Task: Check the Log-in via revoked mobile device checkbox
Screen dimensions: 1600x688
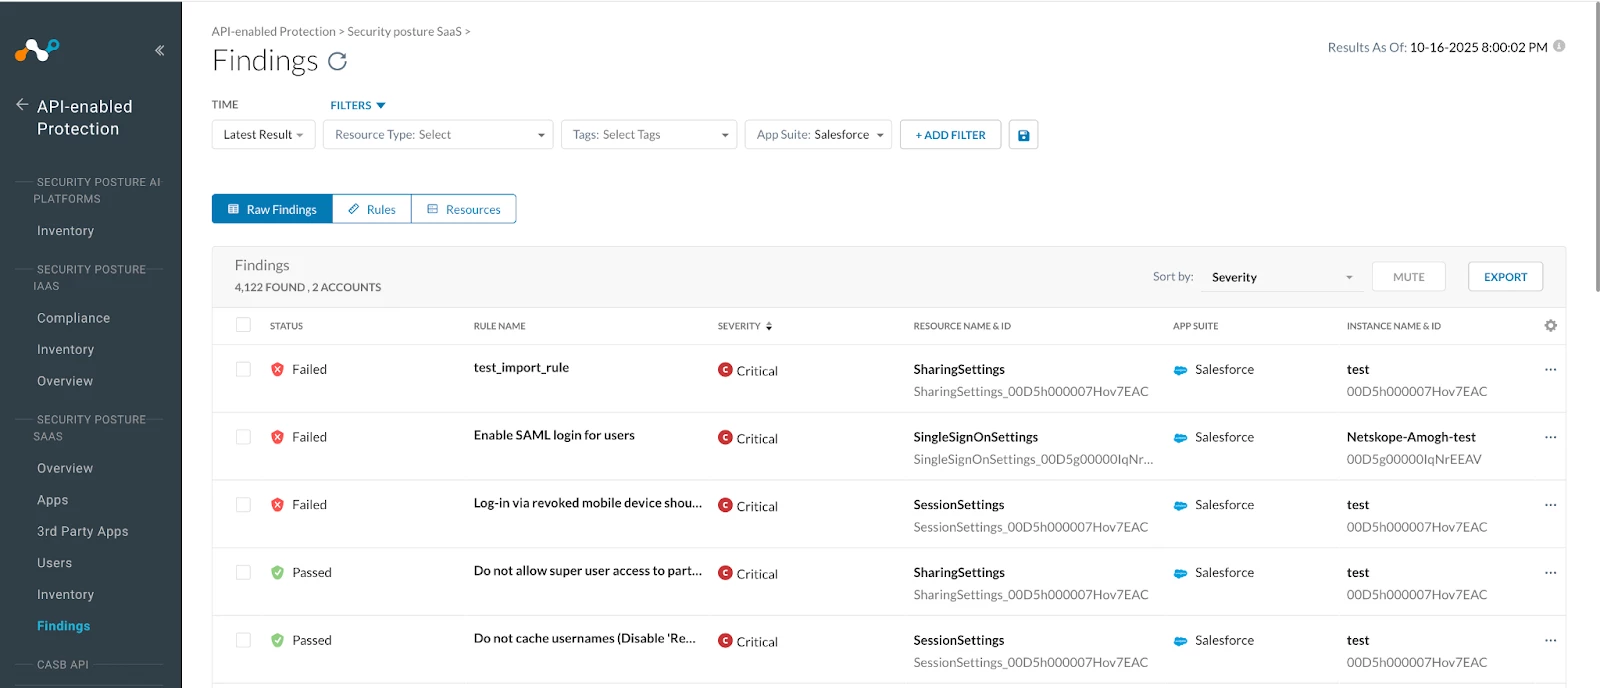Action: (243, 505)
